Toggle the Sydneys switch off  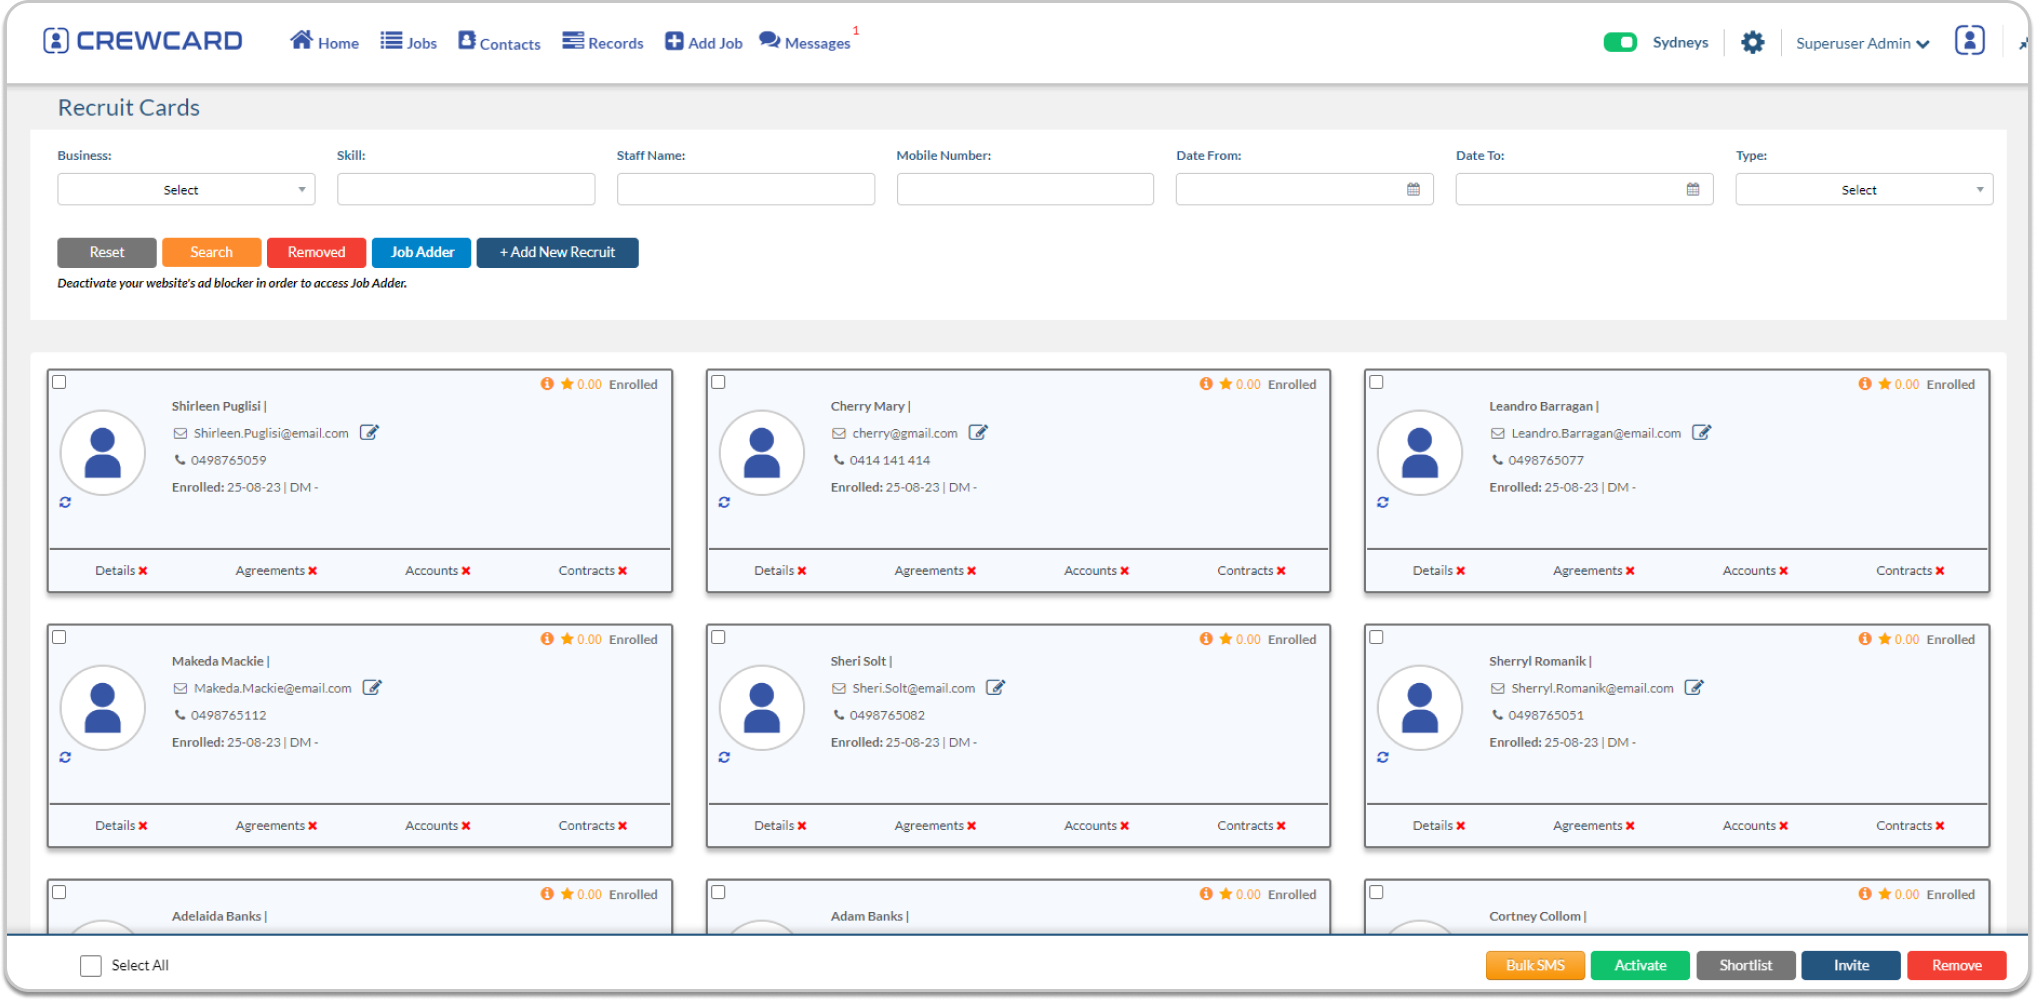coord(1621,42)
